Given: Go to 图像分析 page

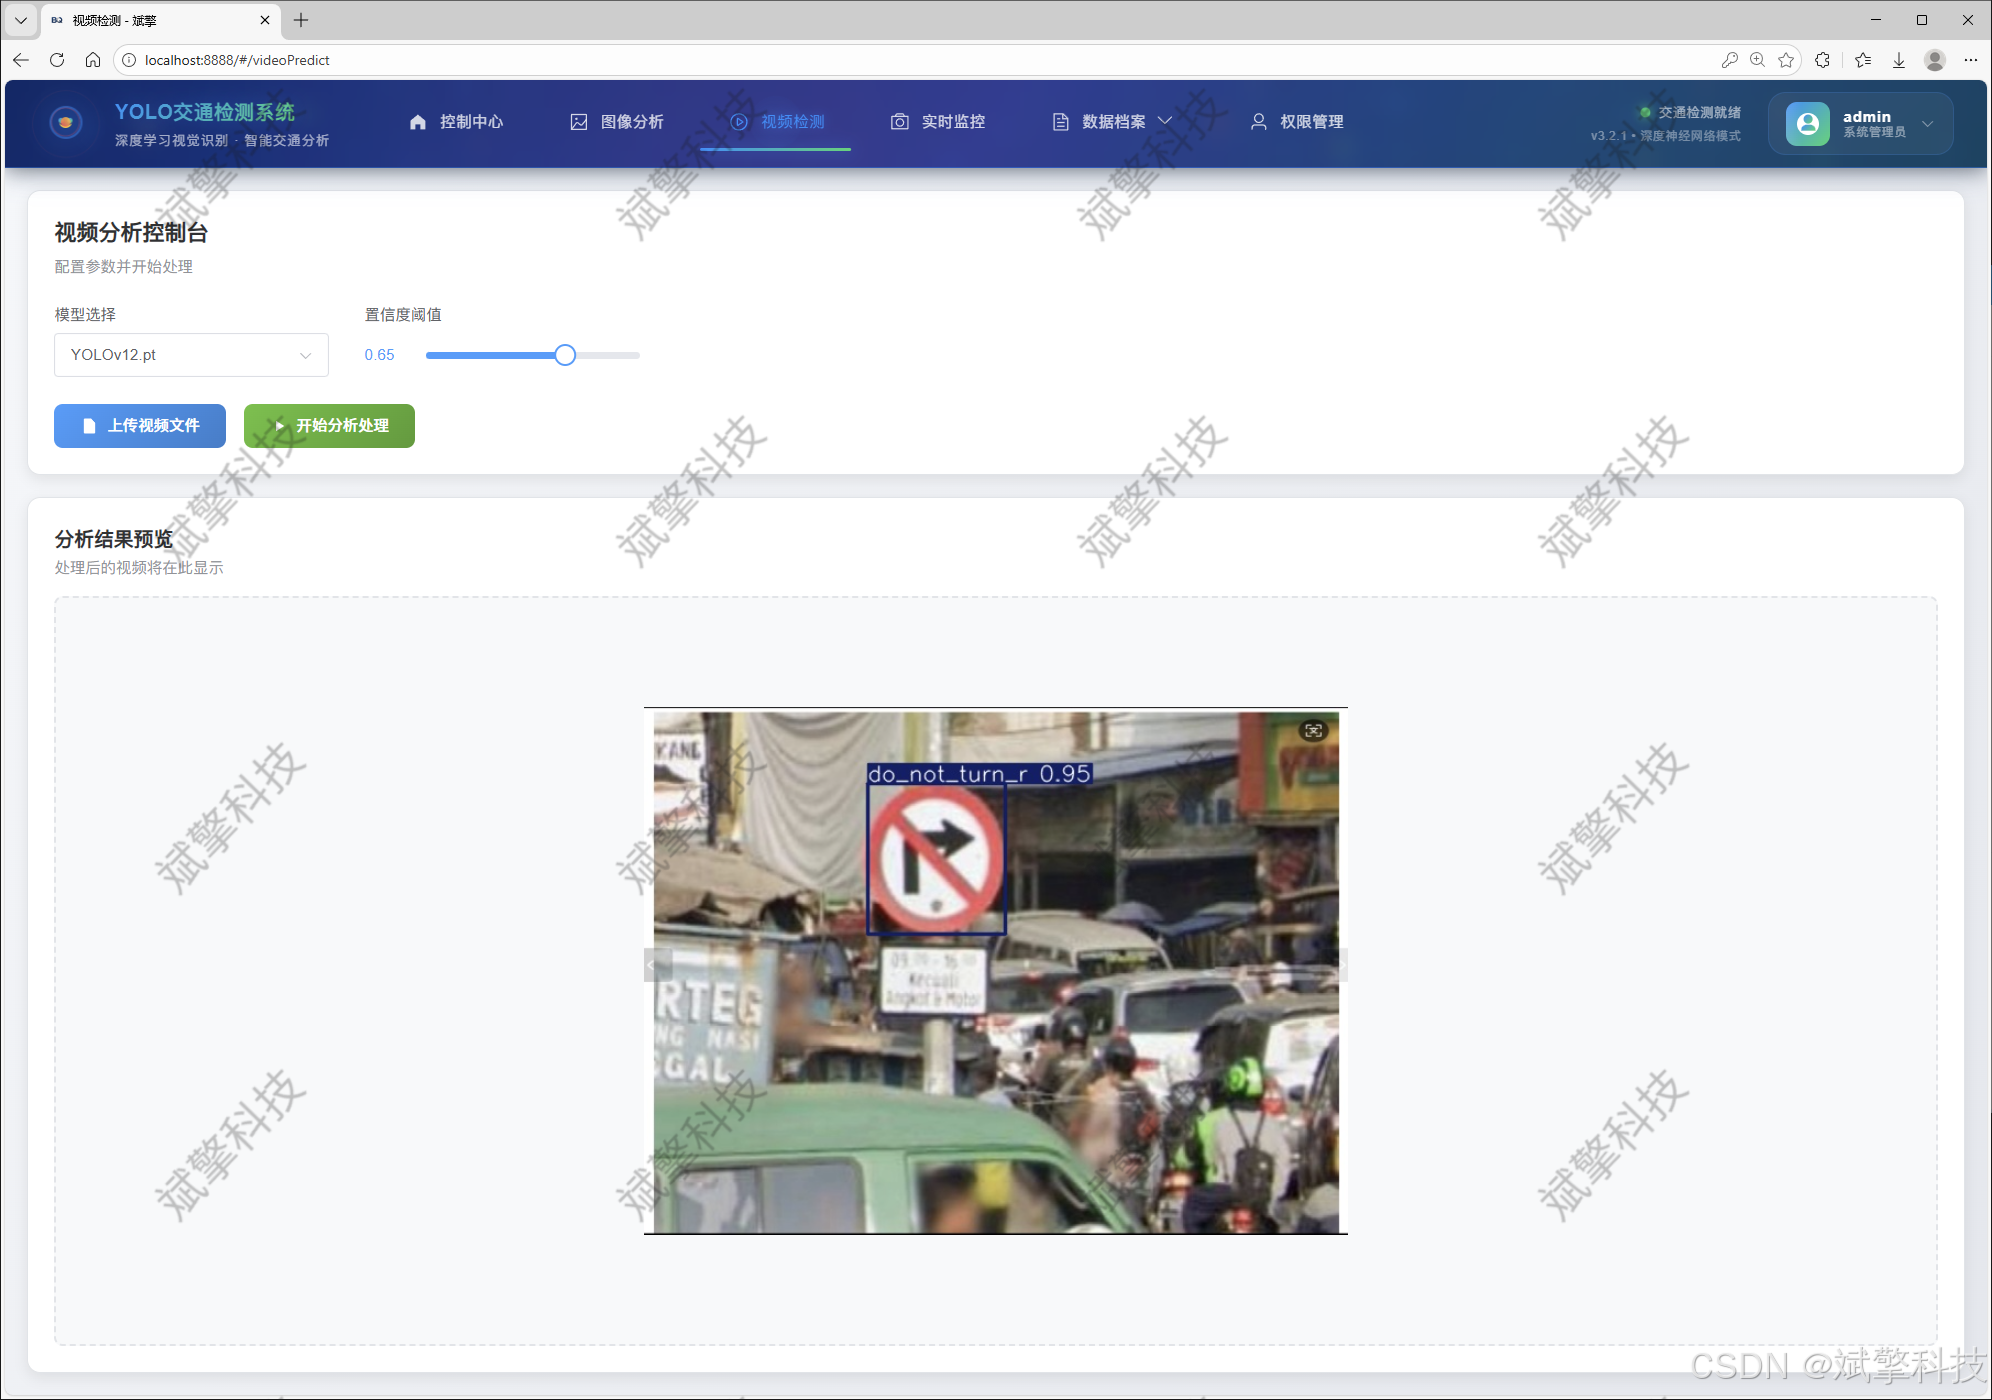Looking at the screenshot, I should 617,122.
